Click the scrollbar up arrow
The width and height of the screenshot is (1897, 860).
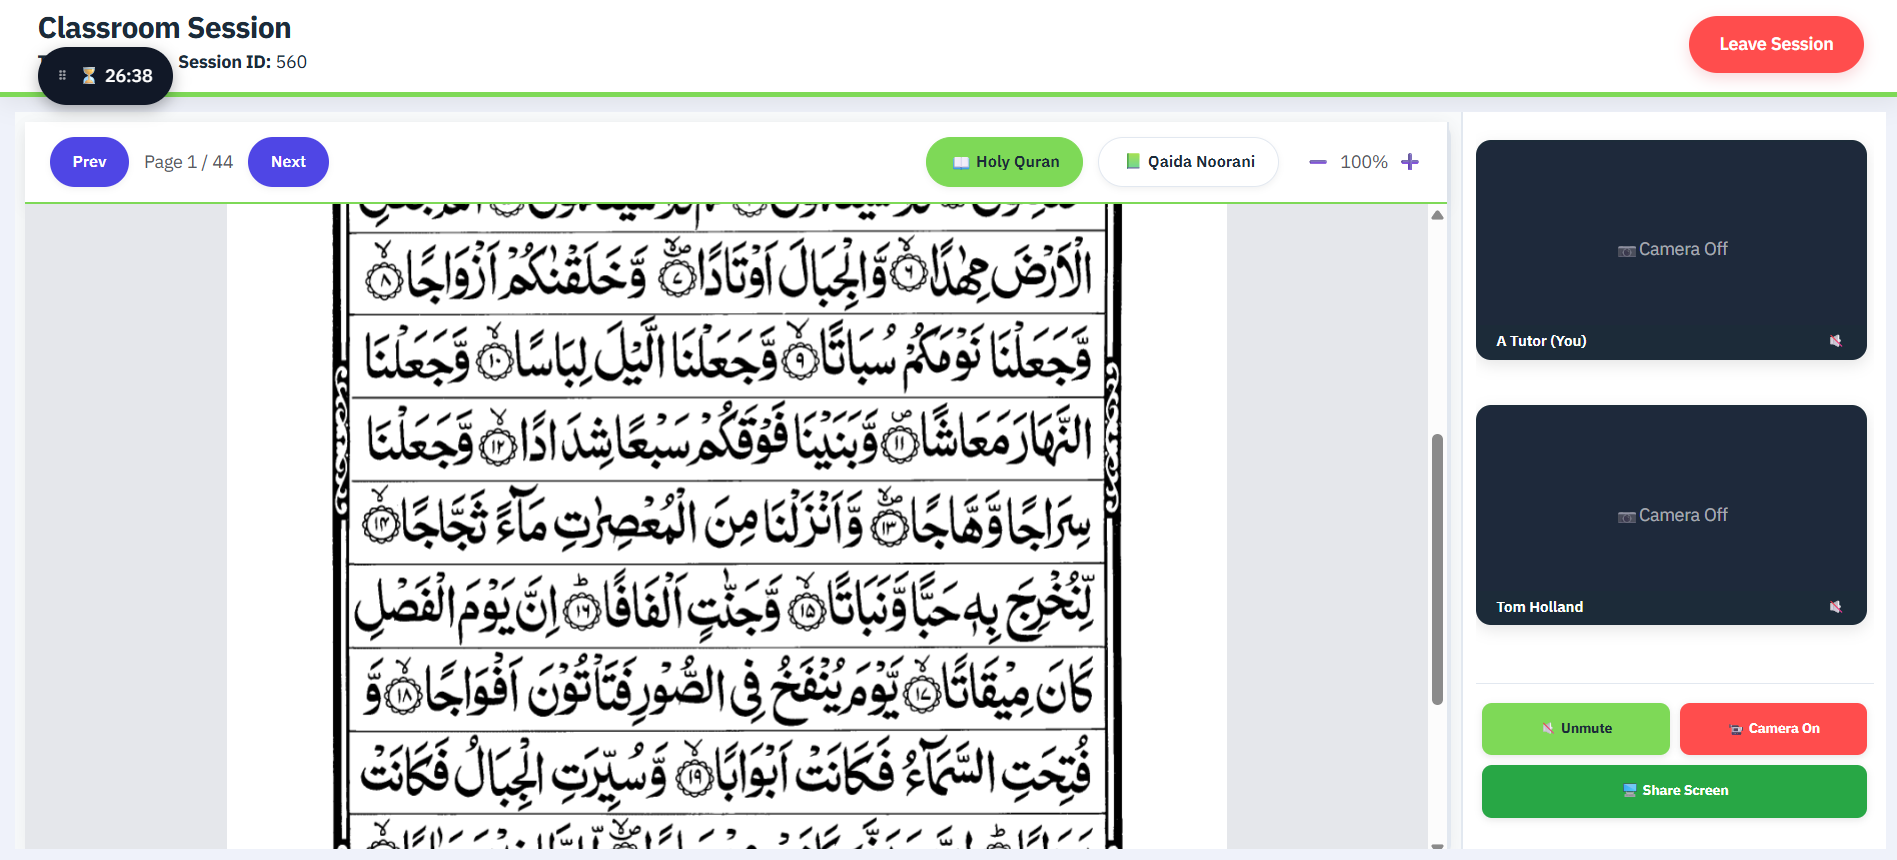coord(1437,215)
